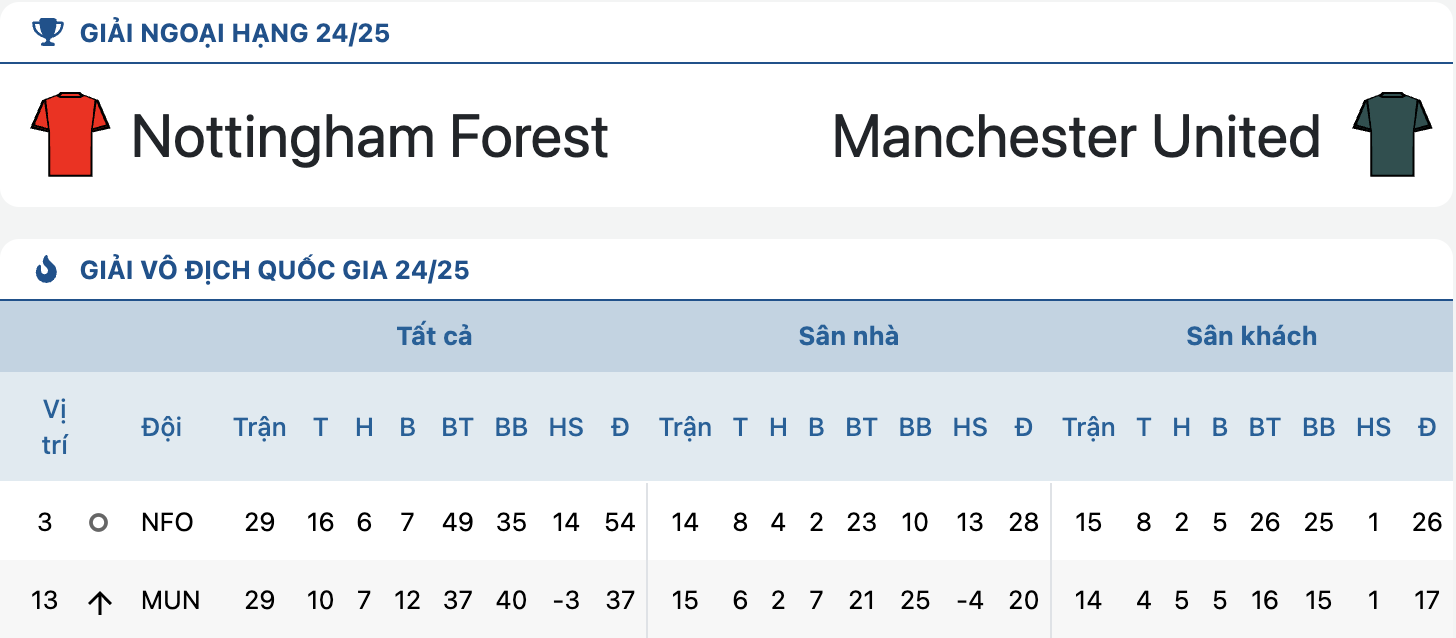Click the dark green Manchester United jersey
1456x638 pixels.
tap(1386, 135)
